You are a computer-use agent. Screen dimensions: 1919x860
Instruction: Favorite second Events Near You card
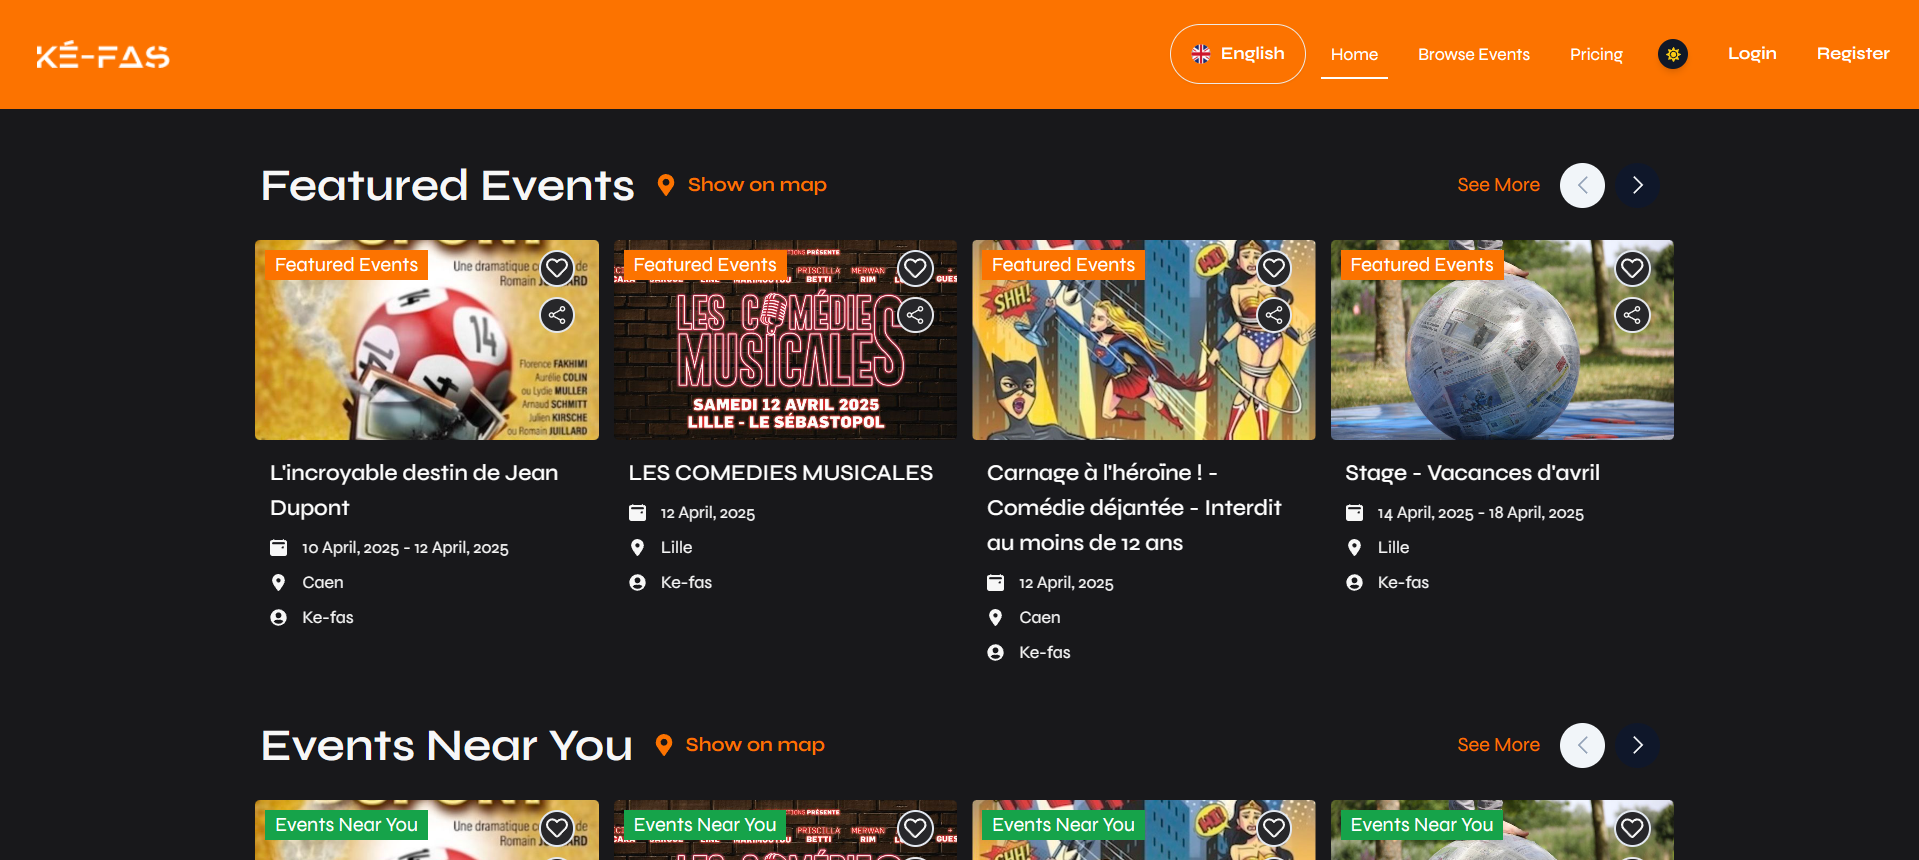[x=915, y=827]
